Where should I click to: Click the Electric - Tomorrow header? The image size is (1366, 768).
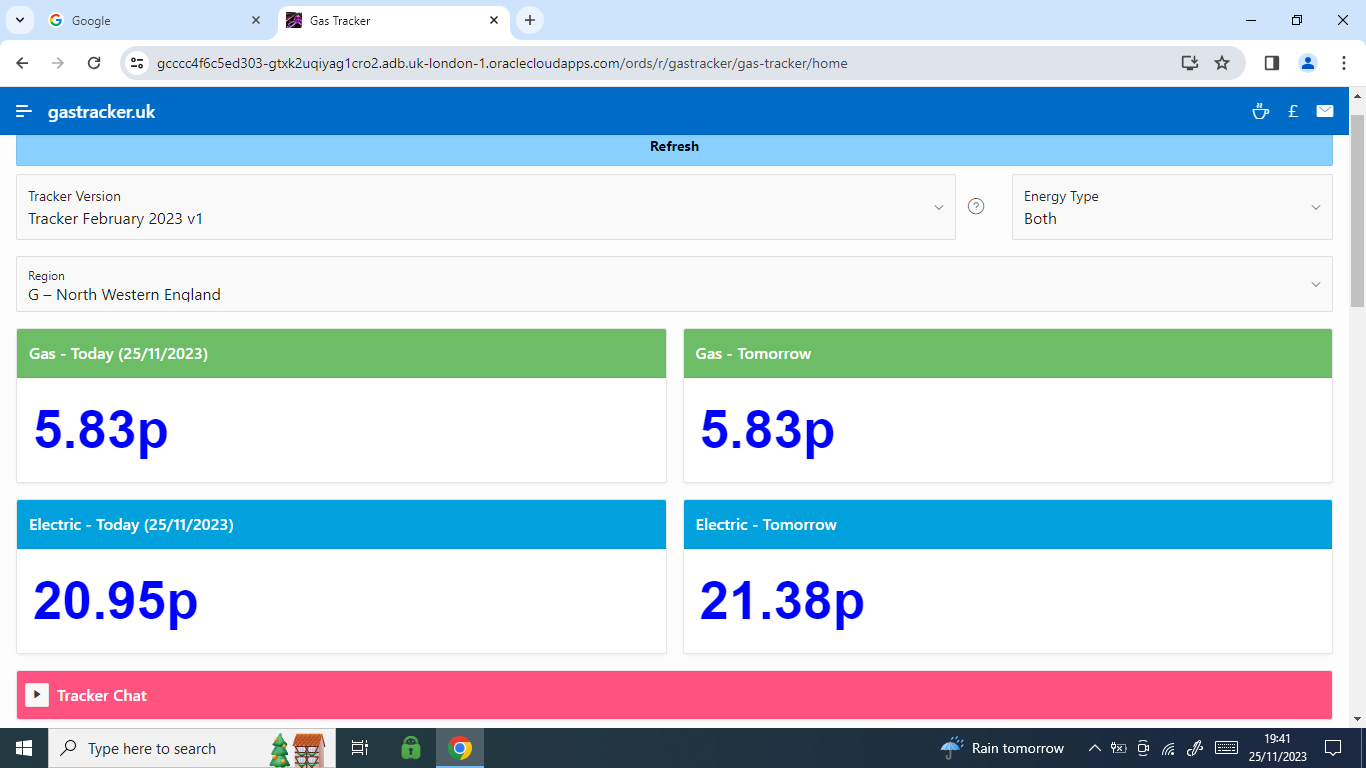(1008, 525)
